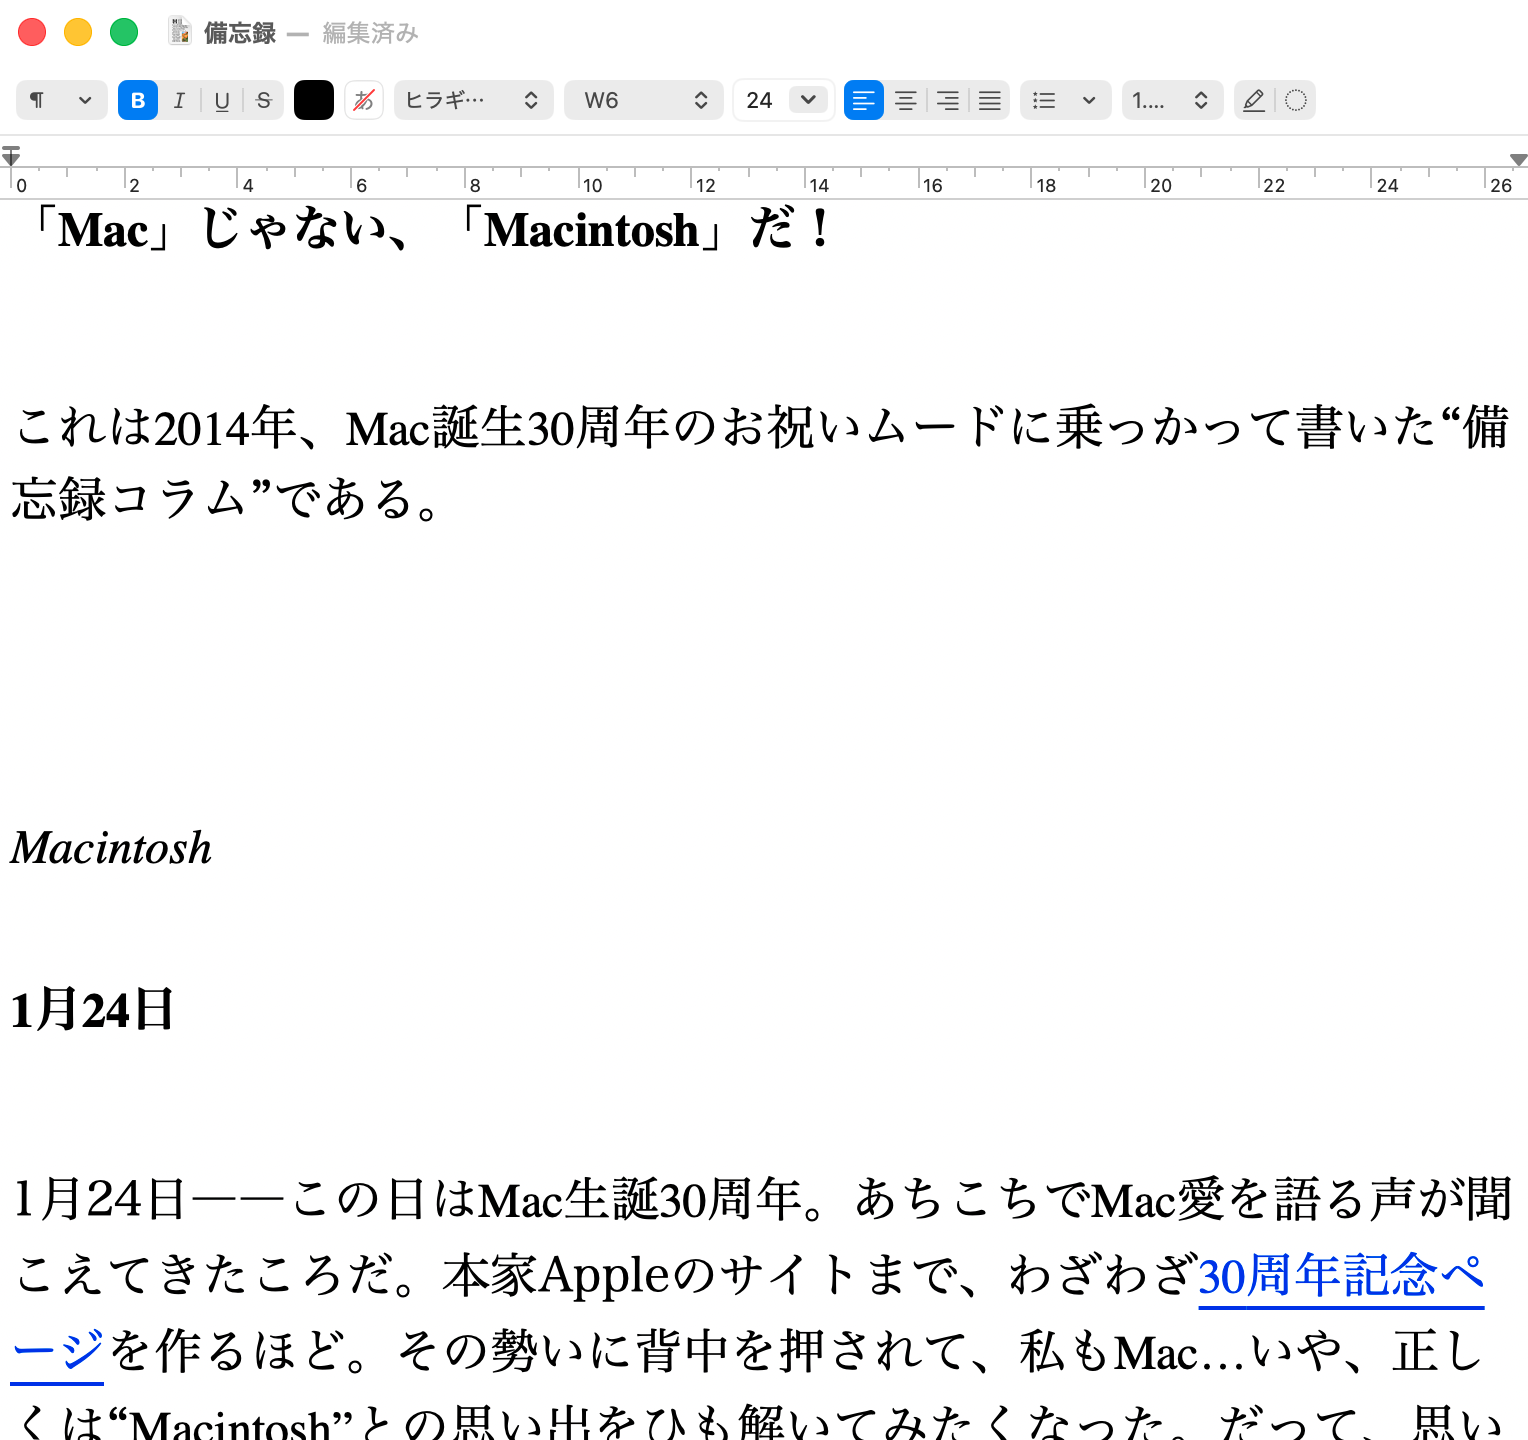Follow the 30周年記念ページ hyperlink
This screenshot has height=1440, width=1528.
tap(1340, 1277)
